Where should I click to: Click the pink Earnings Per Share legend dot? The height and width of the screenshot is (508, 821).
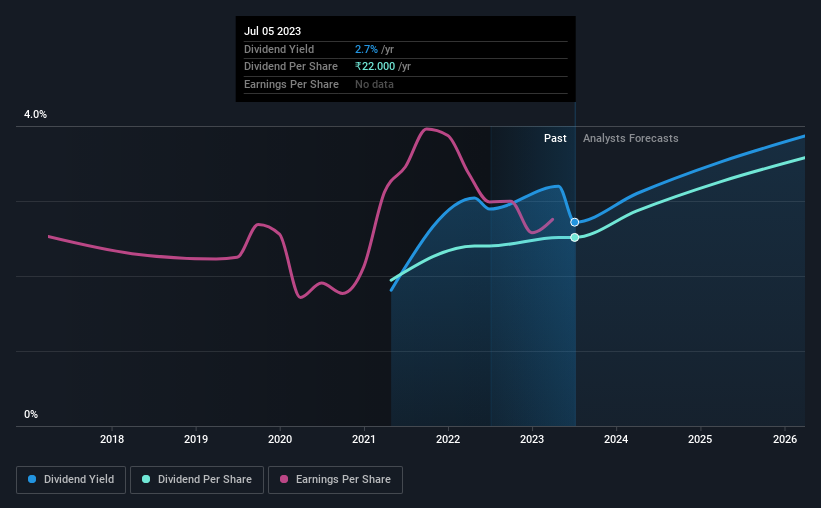[x=284, y=479]
